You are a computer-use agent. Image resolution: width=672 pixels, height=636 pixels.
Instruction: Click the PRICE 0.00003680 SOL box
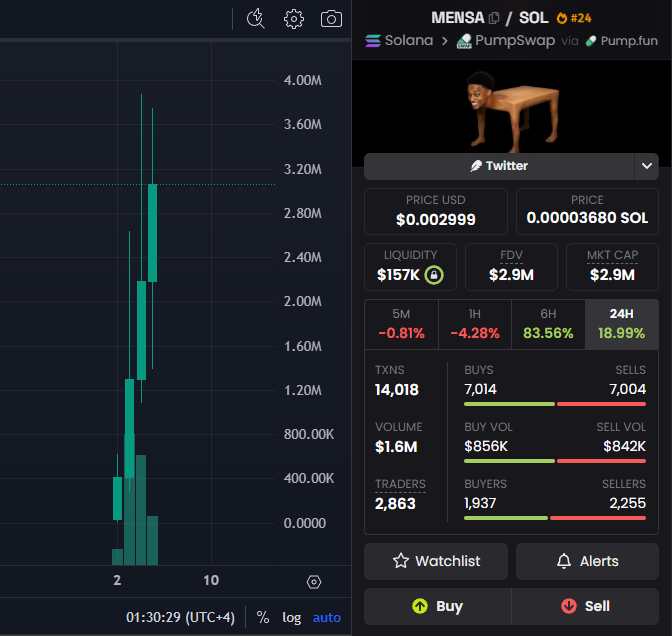(x=587, y=211)
